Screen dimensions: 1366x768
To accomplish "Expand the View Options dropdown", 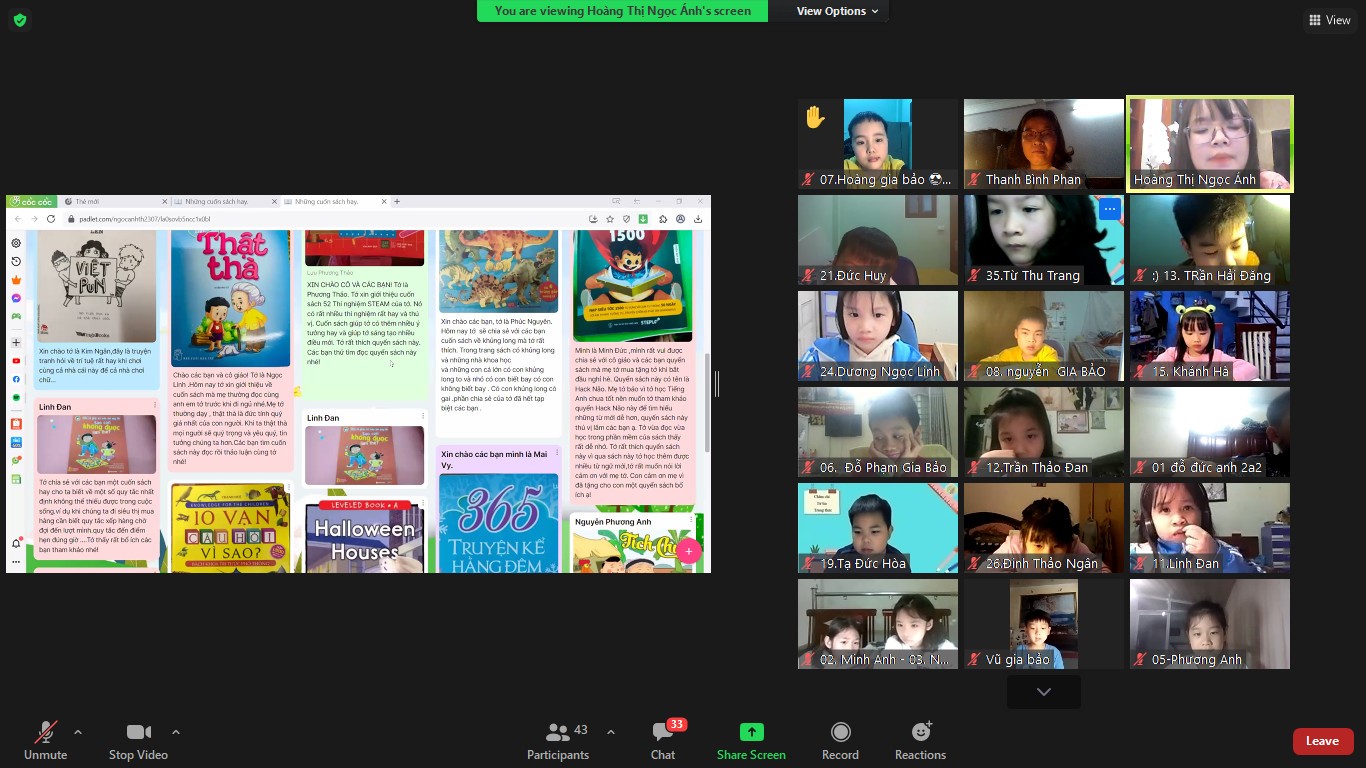I will (837, 11).
